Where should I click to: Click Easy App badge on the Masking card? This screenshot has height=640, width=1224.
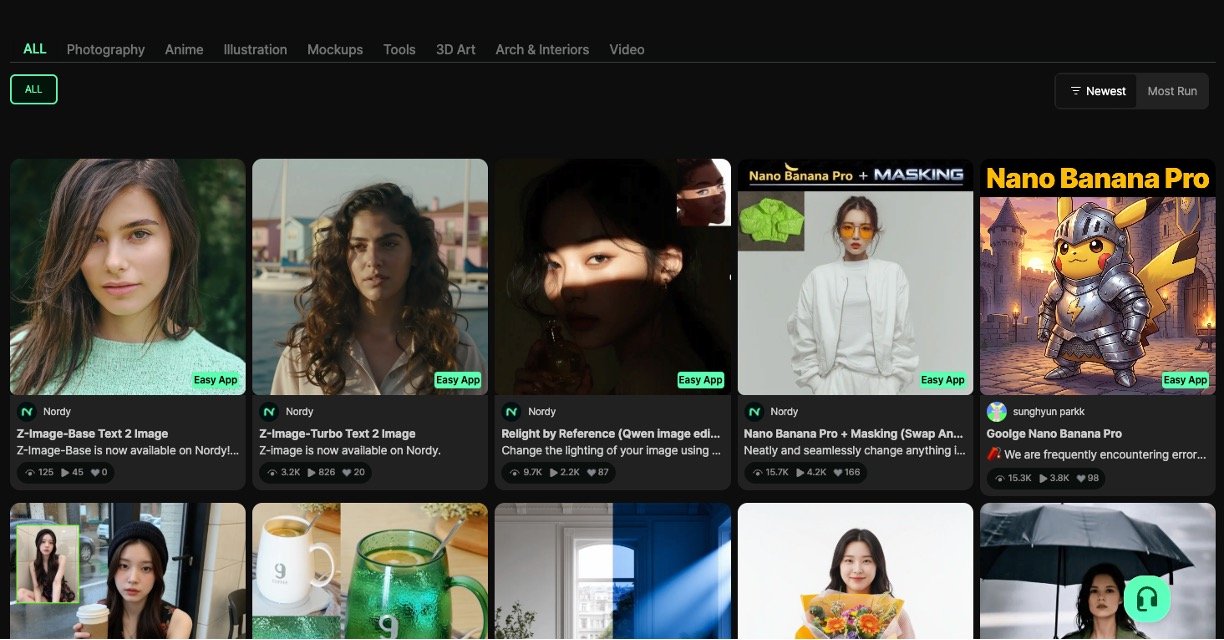coord(942,380)
